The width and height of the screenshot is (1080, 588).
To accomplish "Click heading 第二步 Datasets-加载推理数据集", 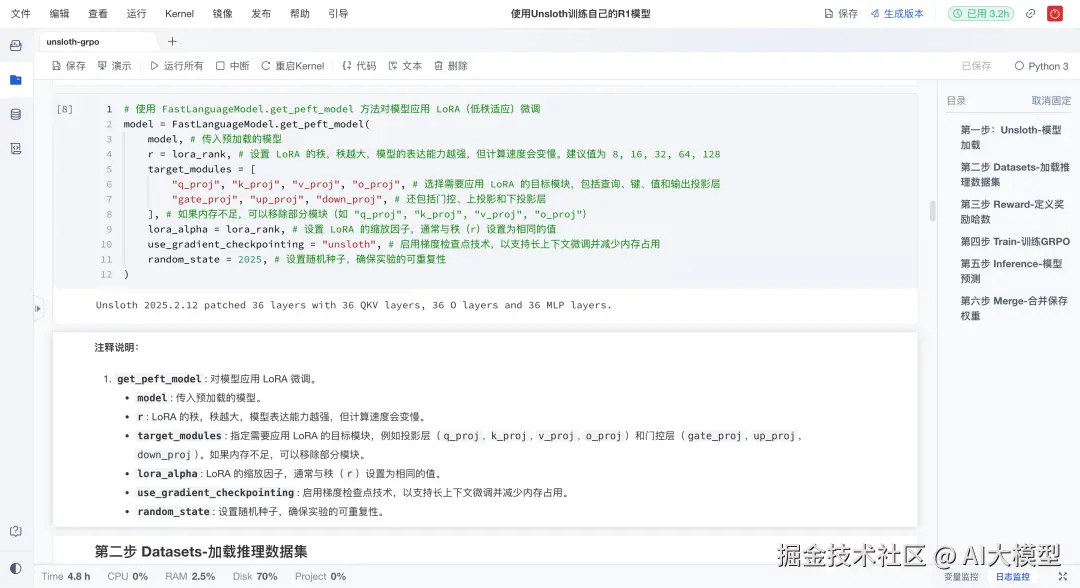I will click(201, 552).
